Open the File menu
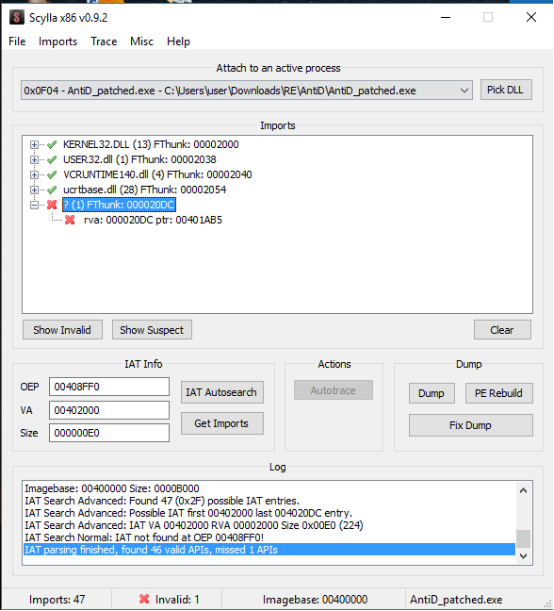Viewport: 554px width, 611px height. (x=17, y=41)
